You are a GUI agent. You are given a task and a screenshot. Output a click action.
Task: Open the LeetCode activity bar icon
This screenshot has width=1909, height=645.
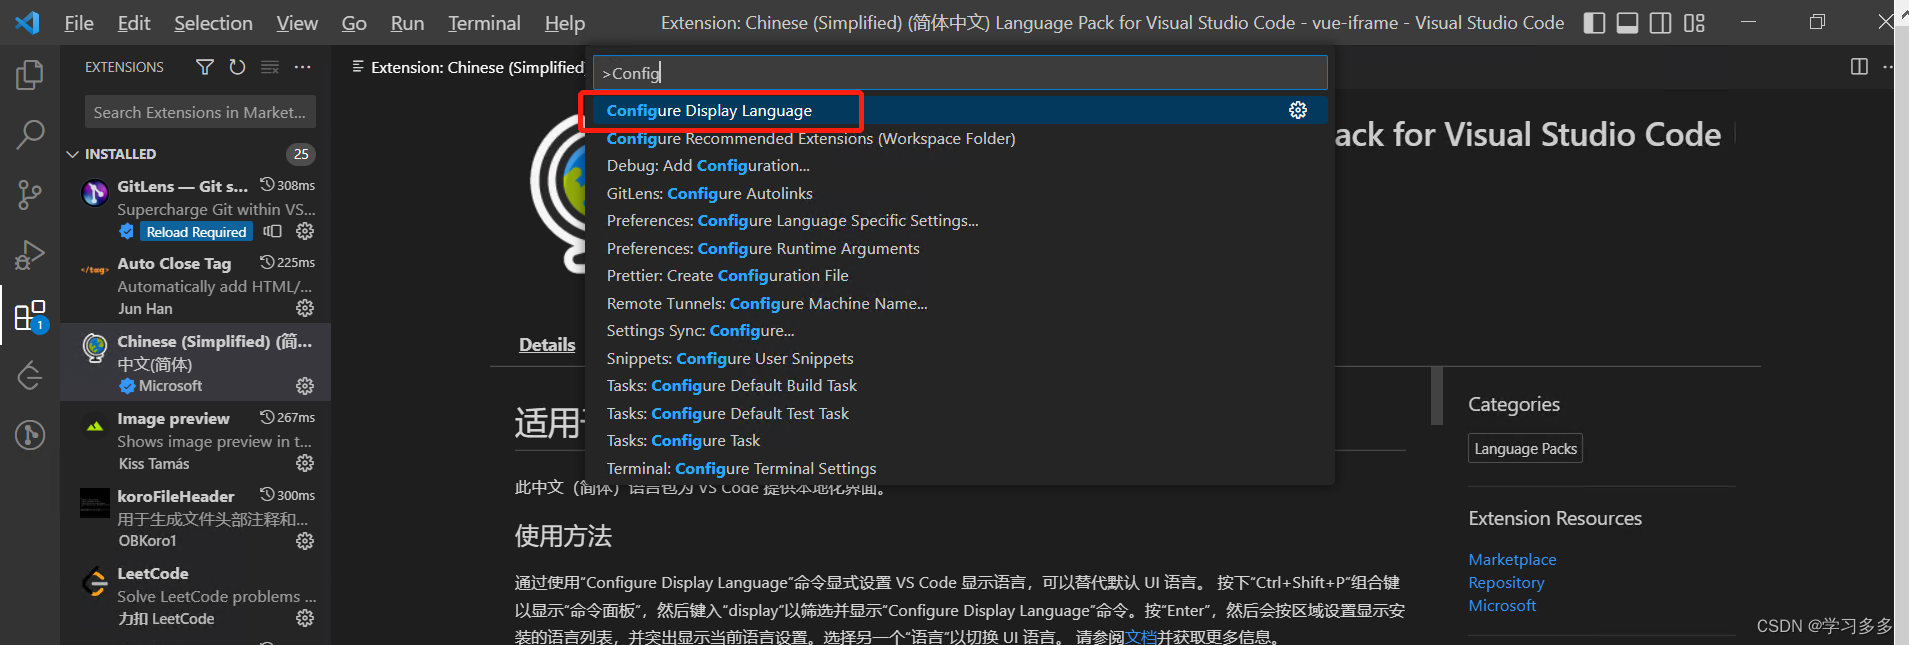(30, 375)
